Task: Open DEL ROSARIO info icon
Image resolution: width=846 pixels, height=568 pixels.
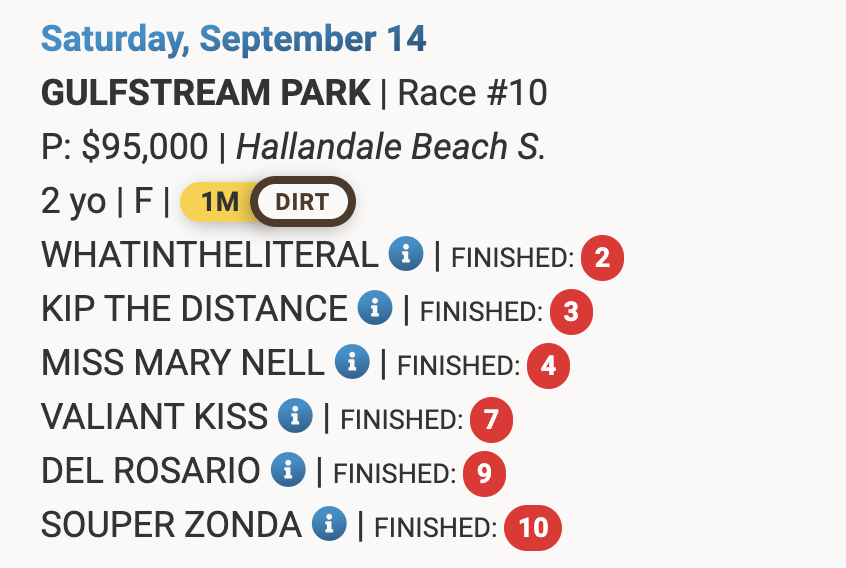Action: (x=288, y=470)
